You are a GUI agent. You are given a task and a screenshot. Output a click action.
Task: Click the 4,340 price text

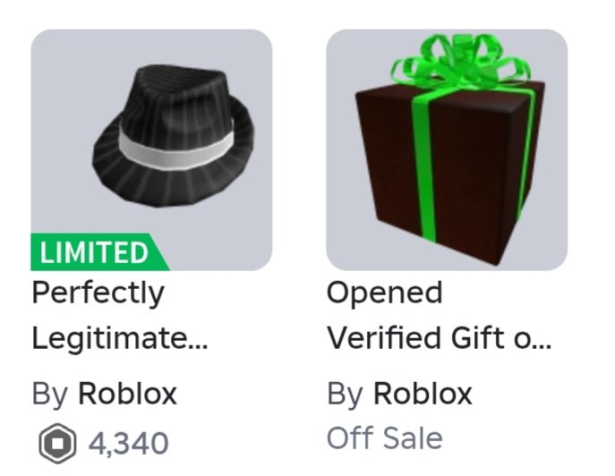click(x=129, y=444)
